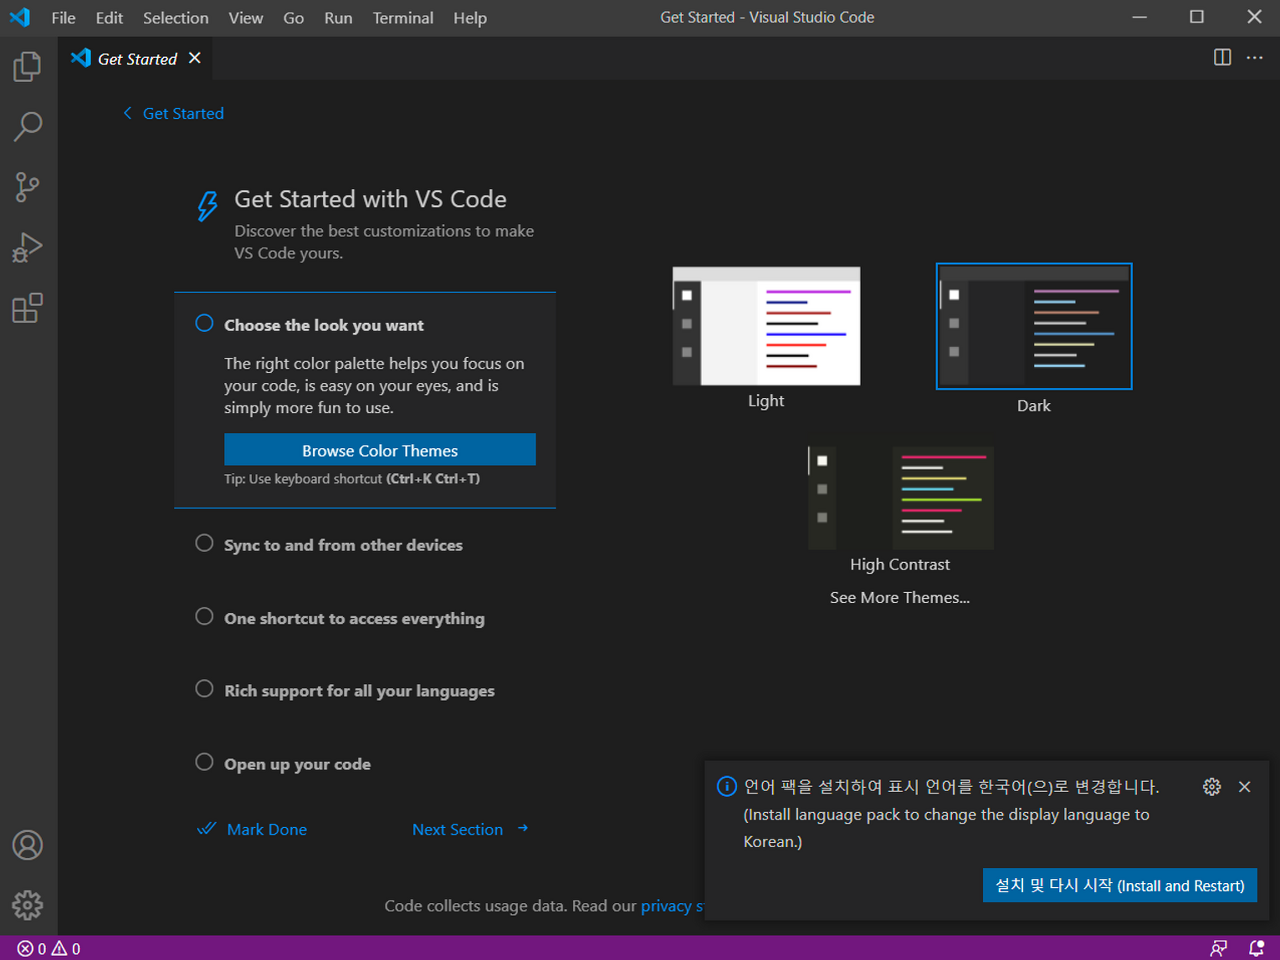Click the lightning bolt Get Started icon
The height and width of the screenshot is (960, 1280).
[207, 206]
